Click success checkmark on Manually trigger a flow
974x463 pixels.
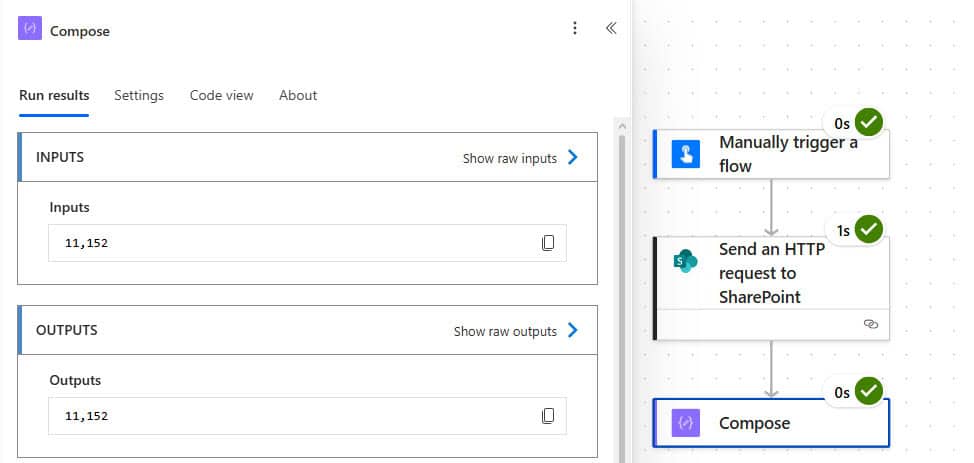pos(869,122)
